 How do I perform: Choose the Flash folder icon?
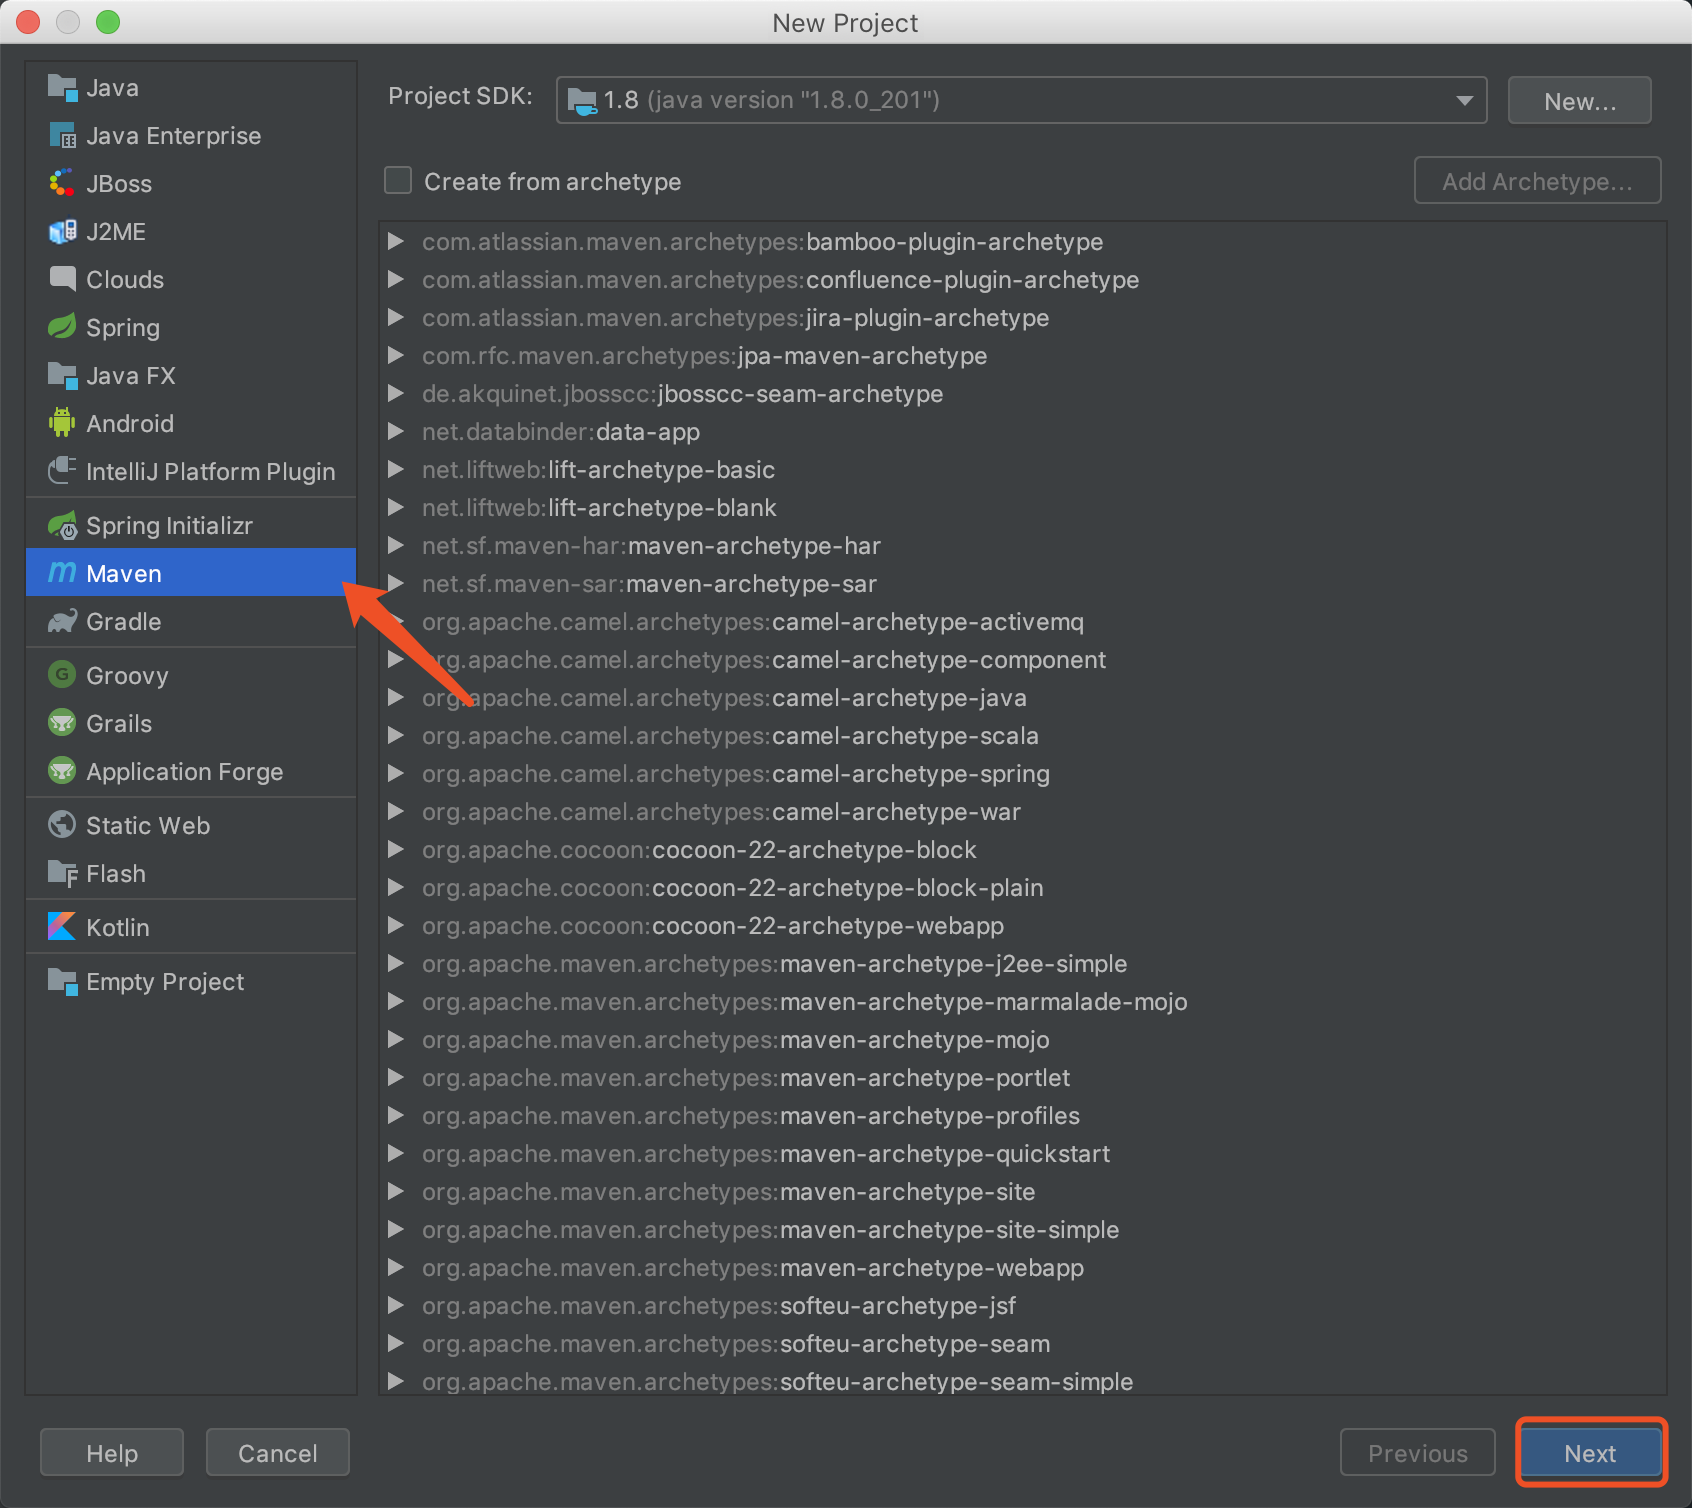(x=62, y=874)
